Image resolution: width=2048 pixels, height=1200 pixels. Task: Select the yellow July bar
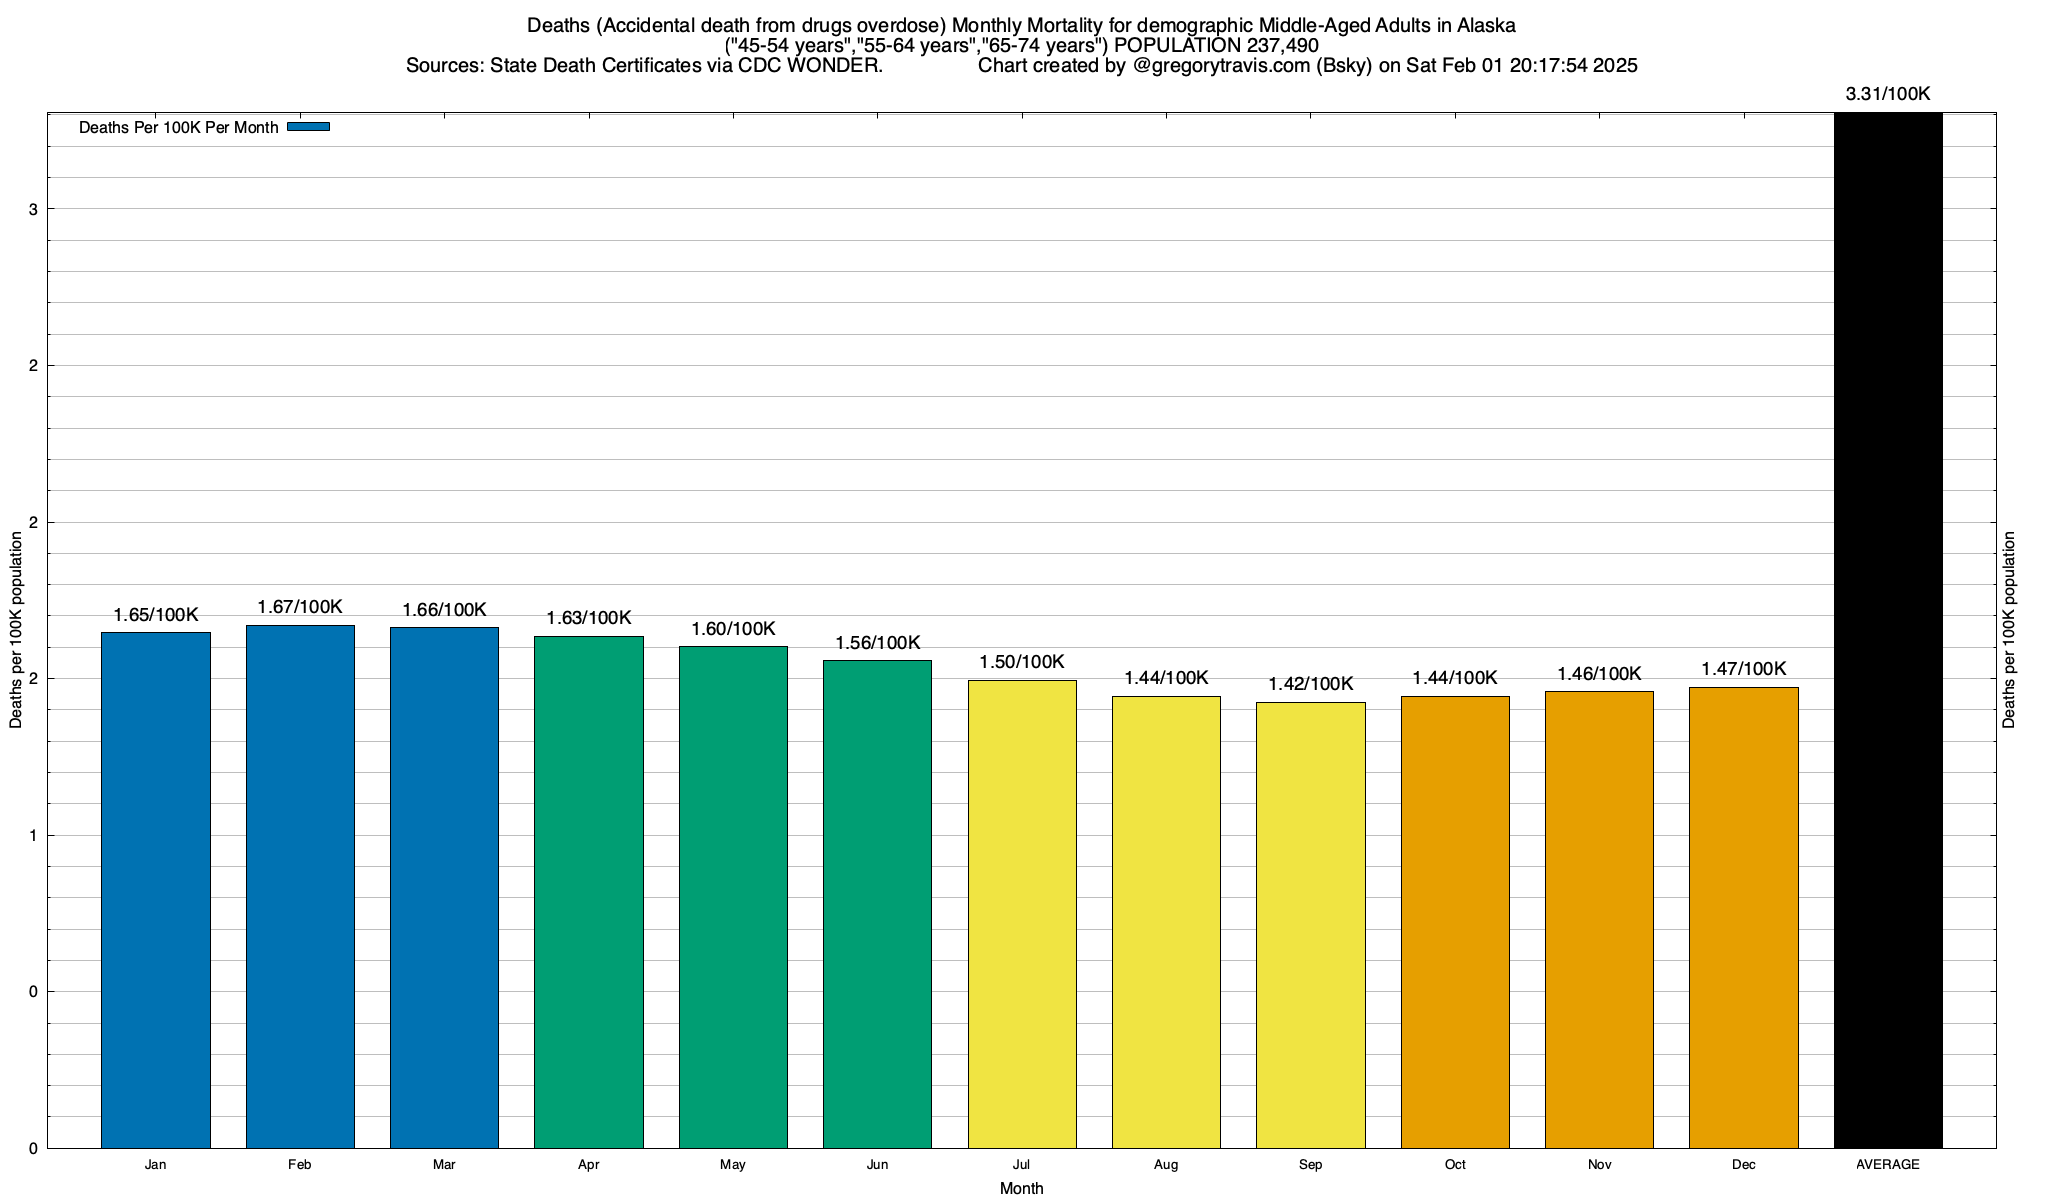click(x=1022, y=914)
